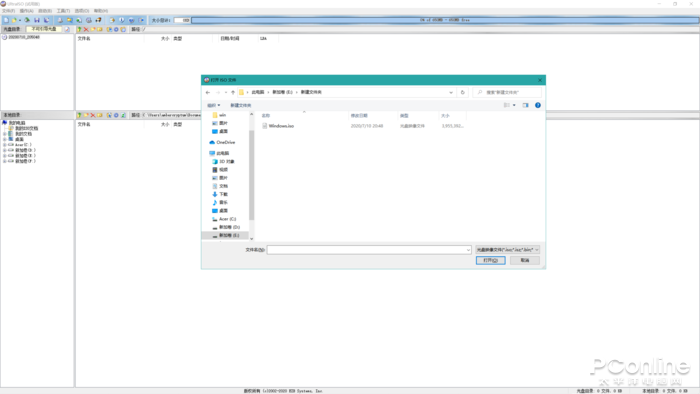The image size is (700, 394).
Task: Click the boot disc properties icon beside 不可引导光盘
Action: [x=67, y=29]
